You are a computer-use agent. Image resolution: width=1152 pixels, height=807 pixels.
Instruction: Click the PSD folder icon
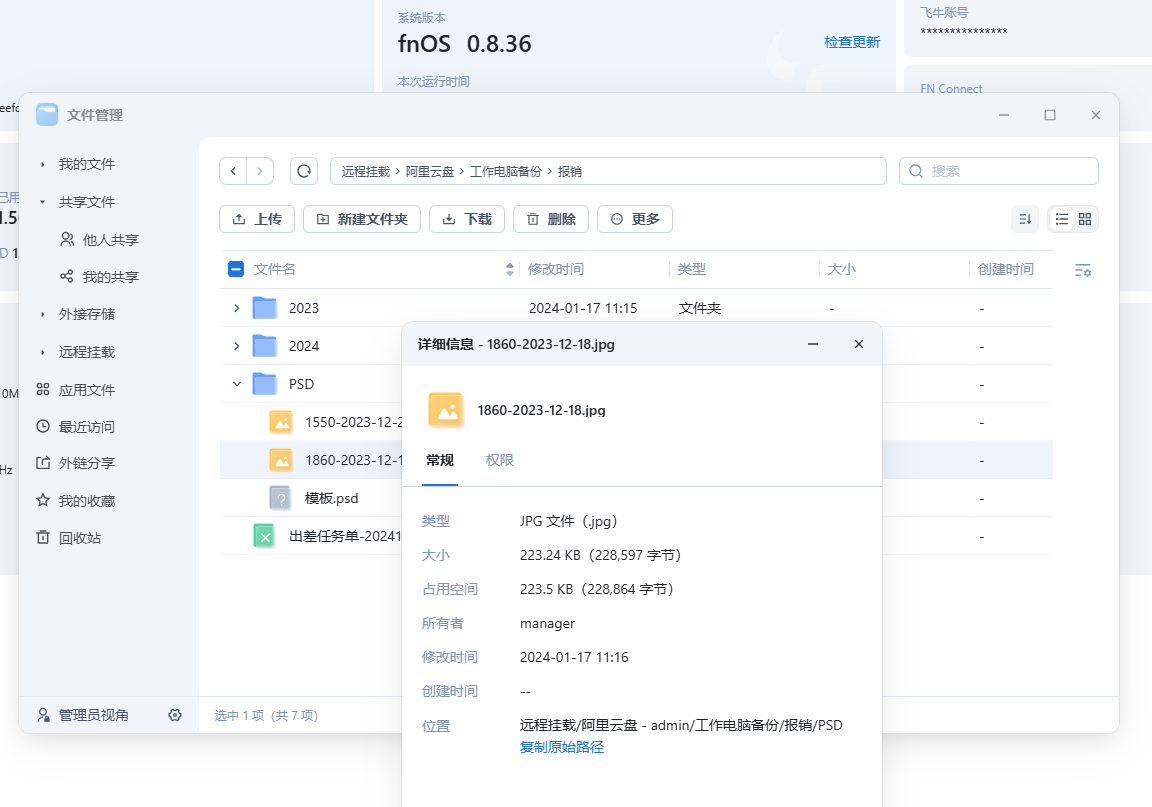264,384
